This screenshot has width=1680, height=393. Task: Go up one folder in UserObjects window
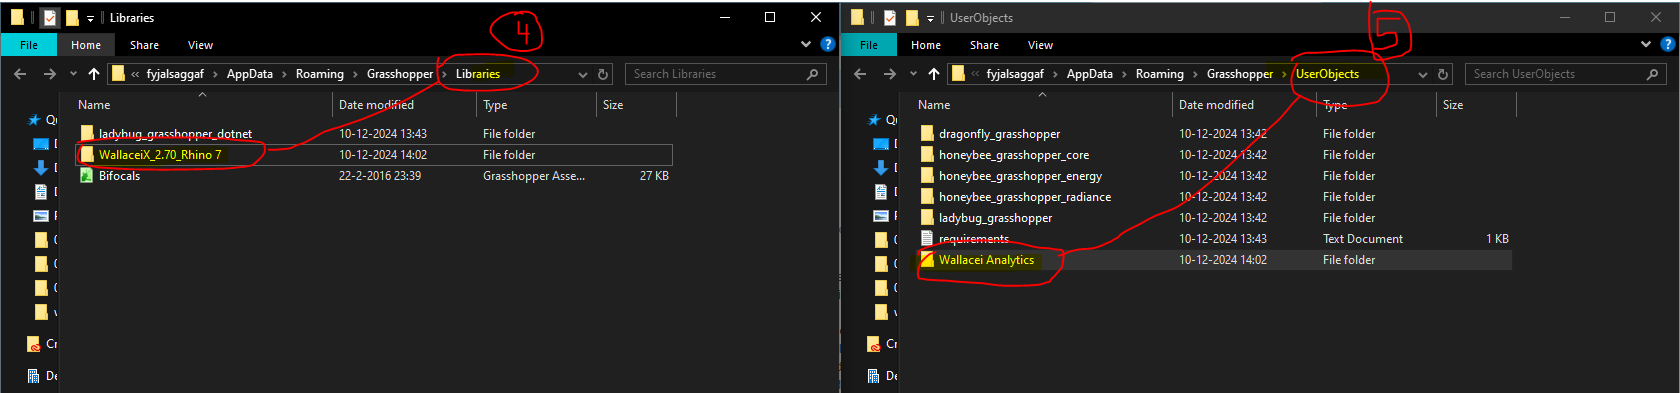[934, 74]
